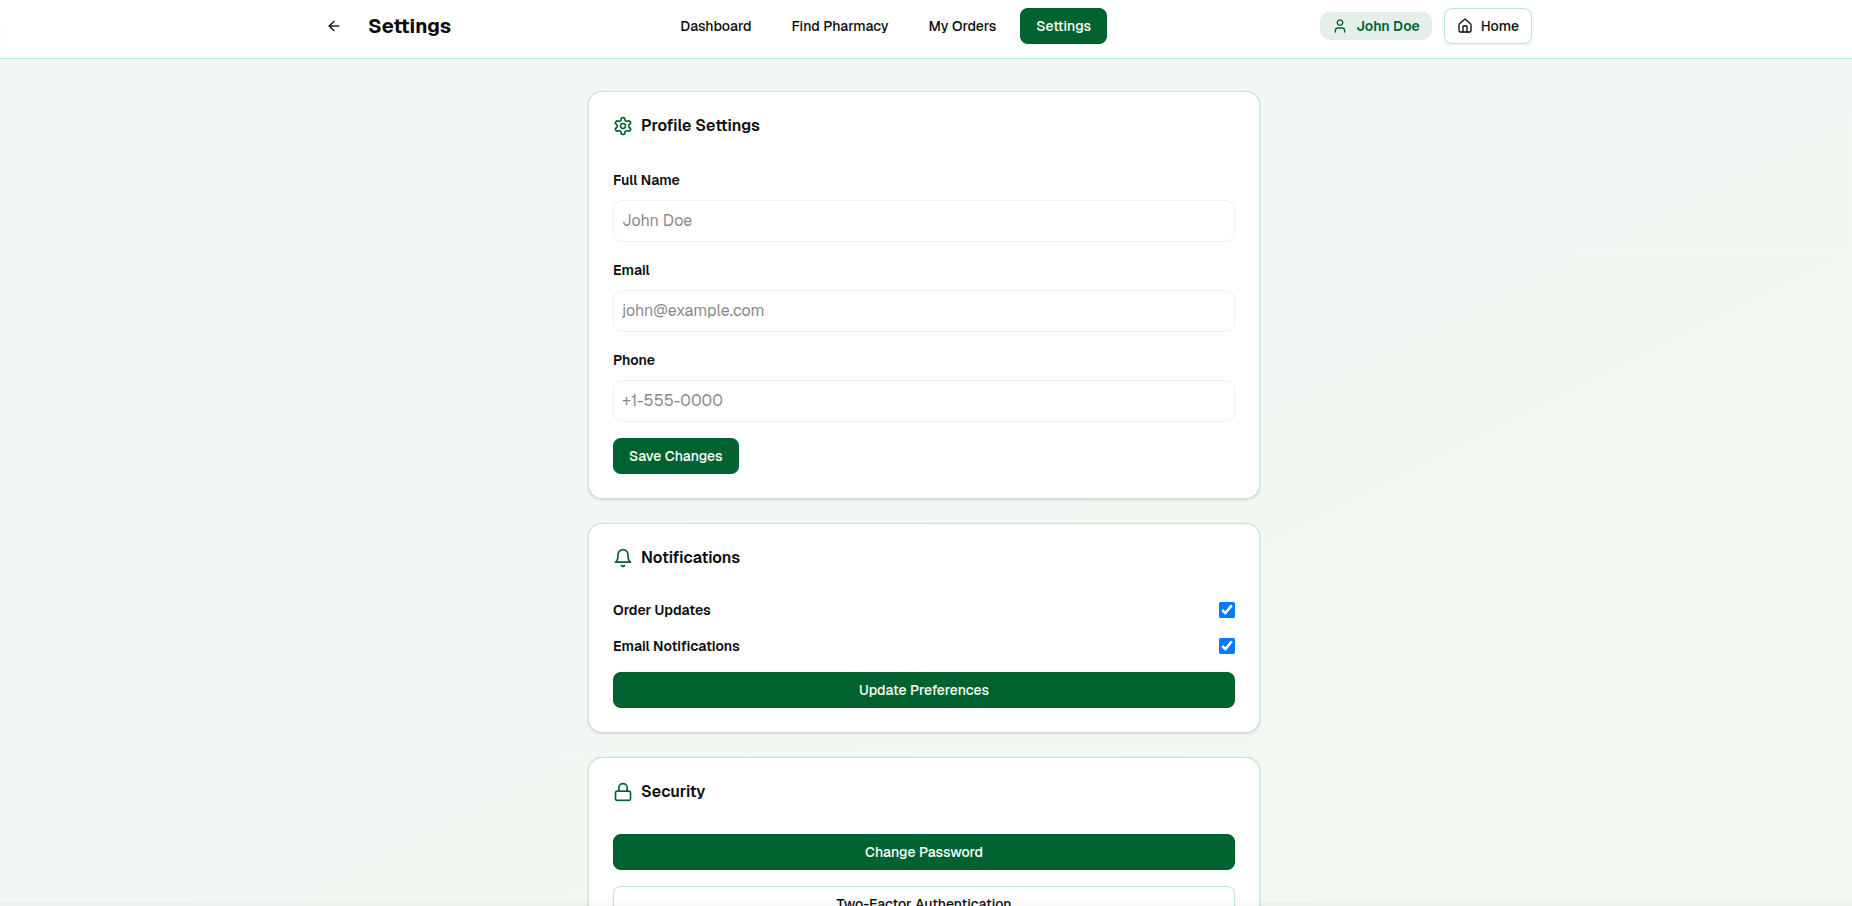Click the house icon in the Home button
The image size is (1852, 906).
(1464, 26)
